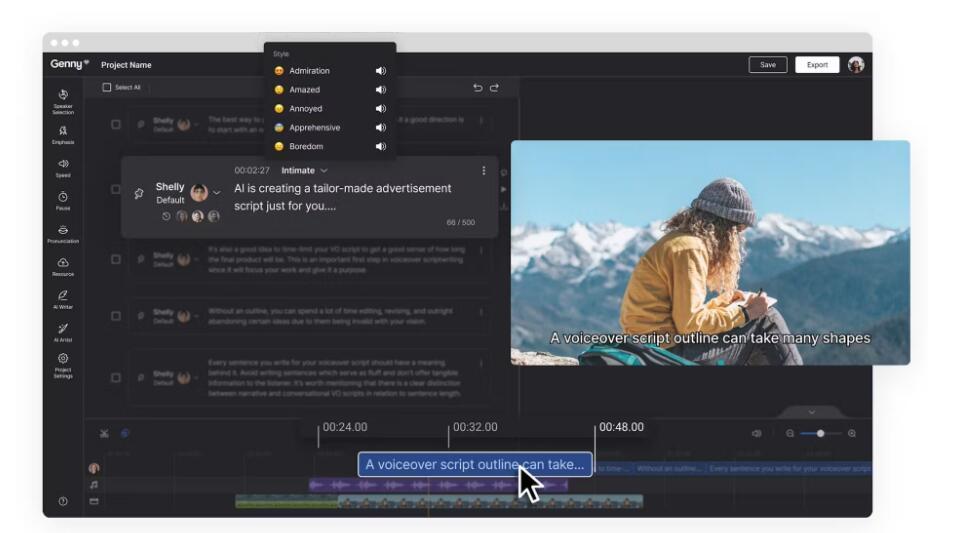Click the Project Name title
This screenshot has height=533, width=954.
126,64
